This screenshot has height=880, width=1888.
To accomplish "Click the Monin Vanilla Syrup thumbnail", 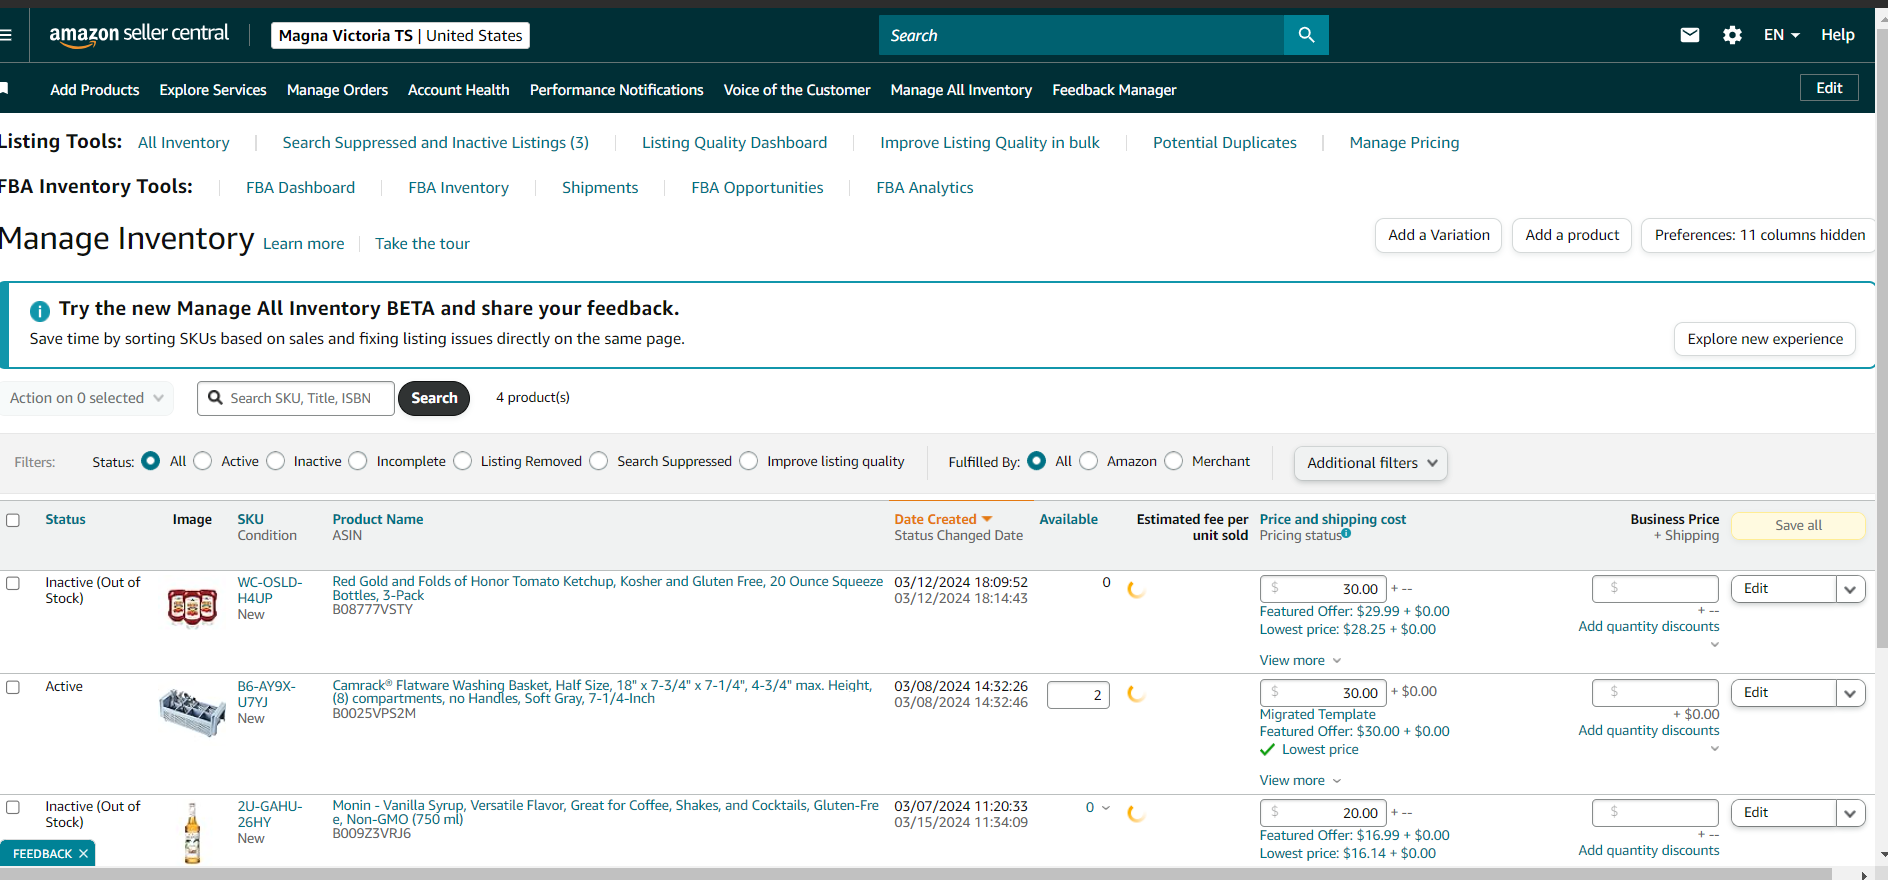I will pyautogui.click(x=192, y=834).
